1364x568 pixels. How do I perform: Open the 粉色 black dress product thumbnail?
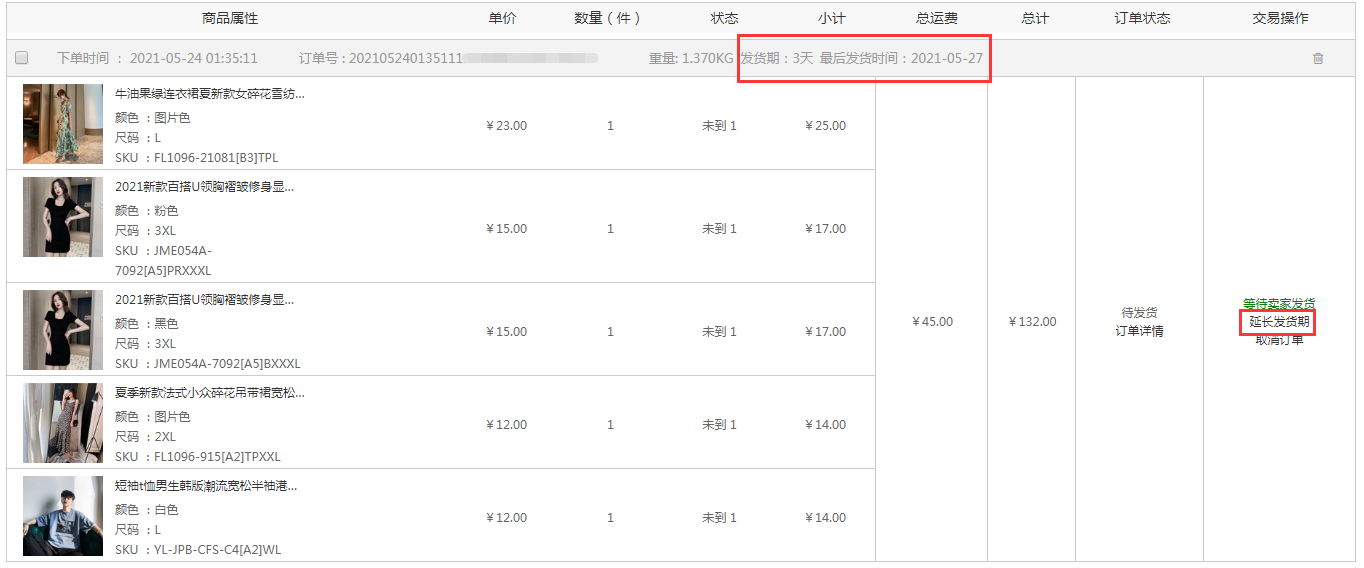[x=63, y=217]
